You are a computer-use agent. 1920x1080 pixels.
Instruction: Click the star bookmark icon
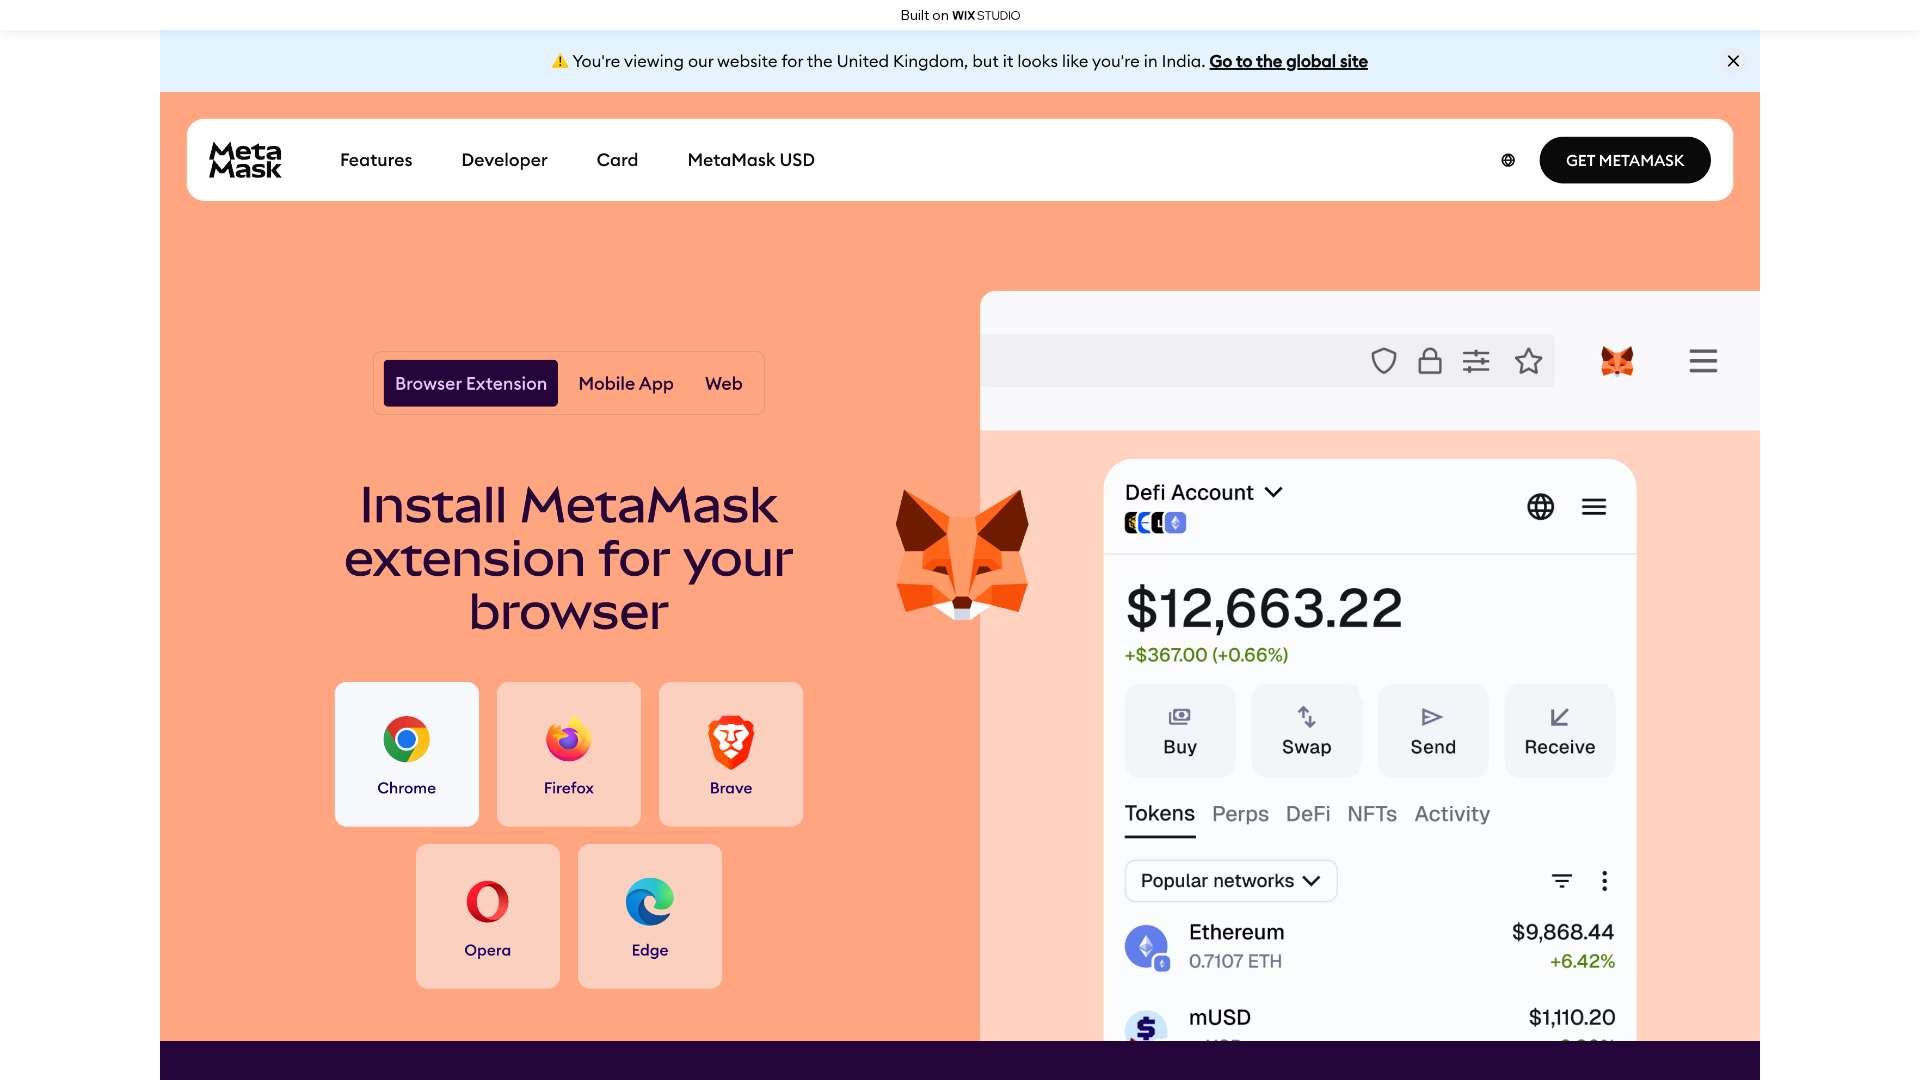1528,361
